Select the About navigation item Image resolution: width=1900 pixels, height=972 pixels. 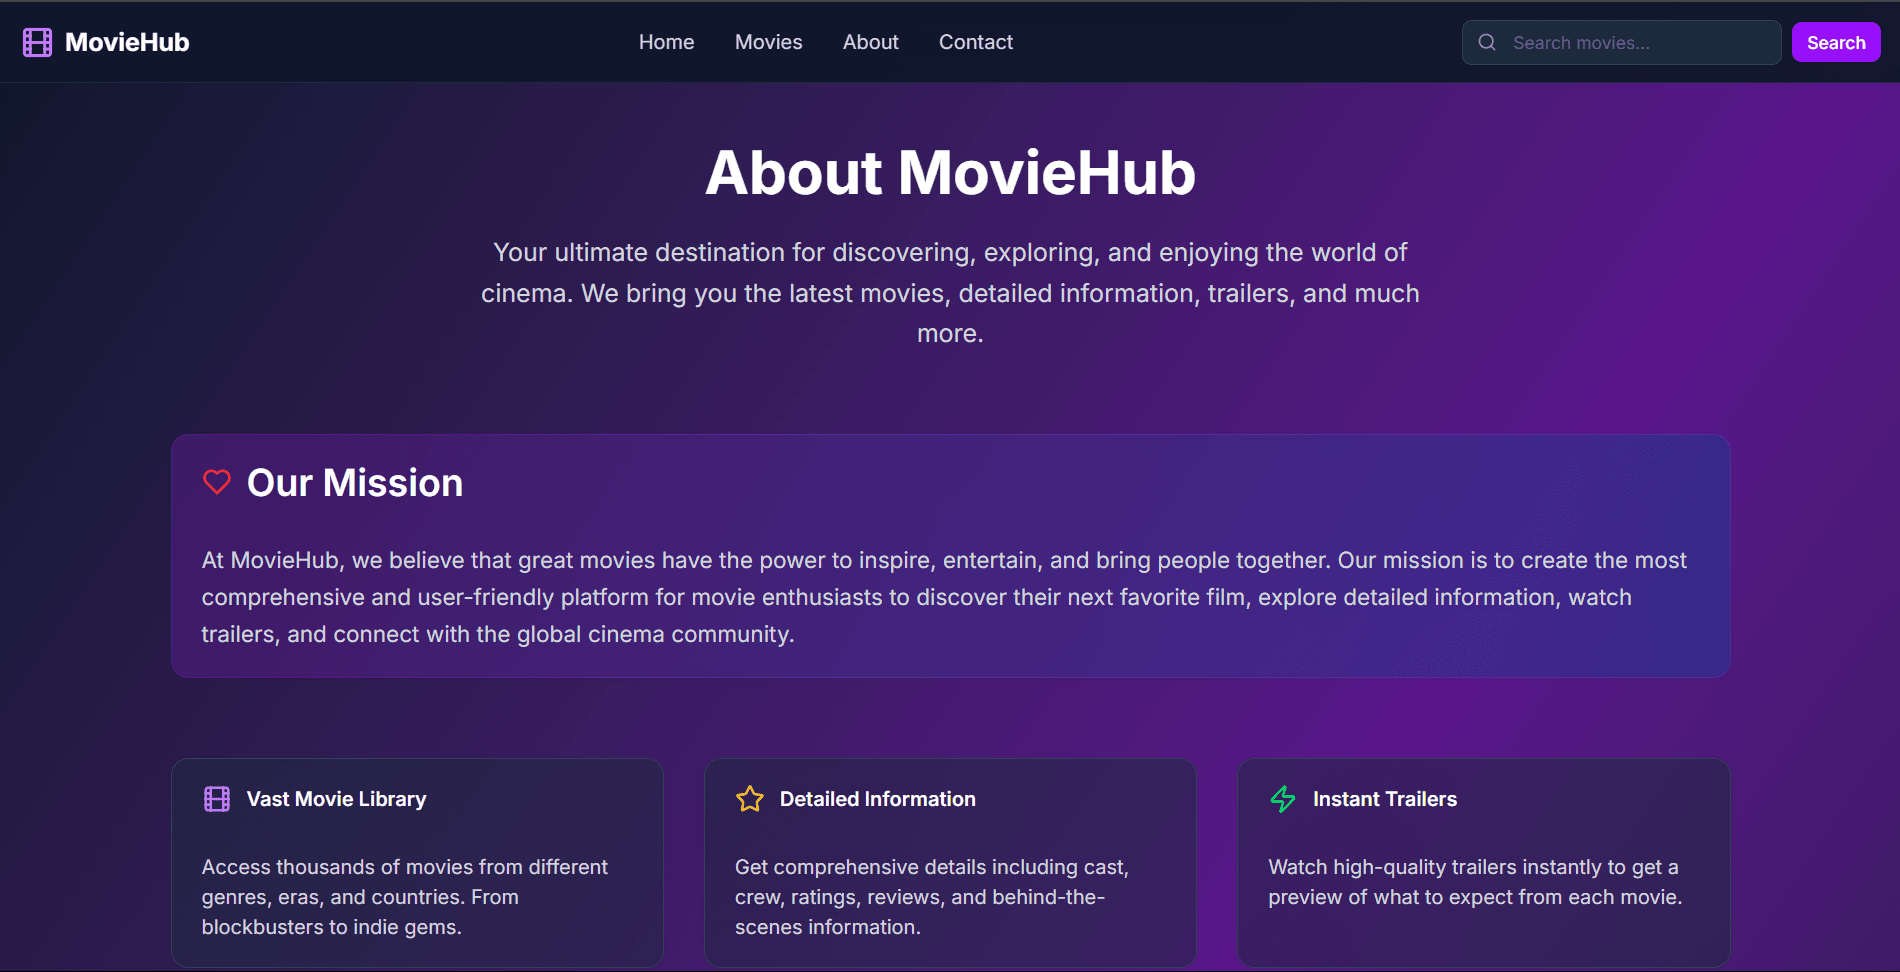(870, 42)
